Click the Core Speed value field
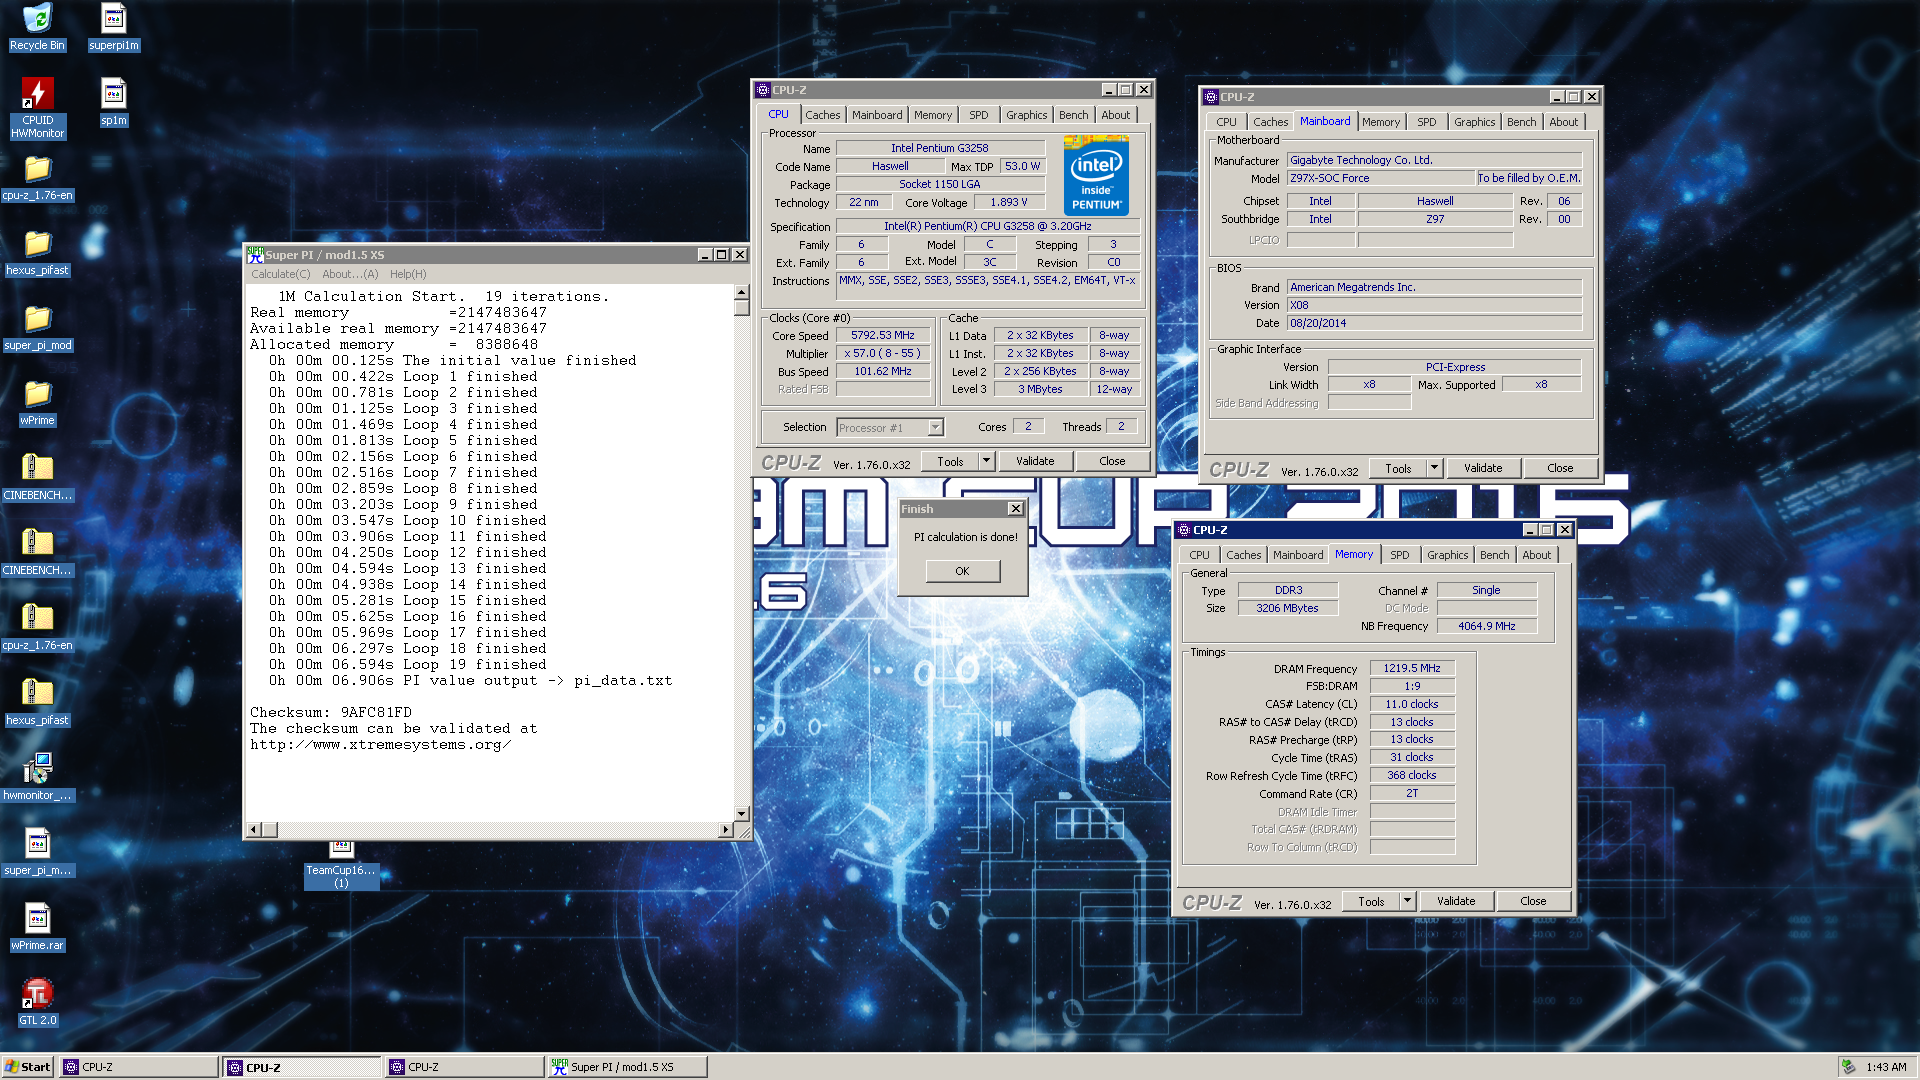 click(883, 335)
